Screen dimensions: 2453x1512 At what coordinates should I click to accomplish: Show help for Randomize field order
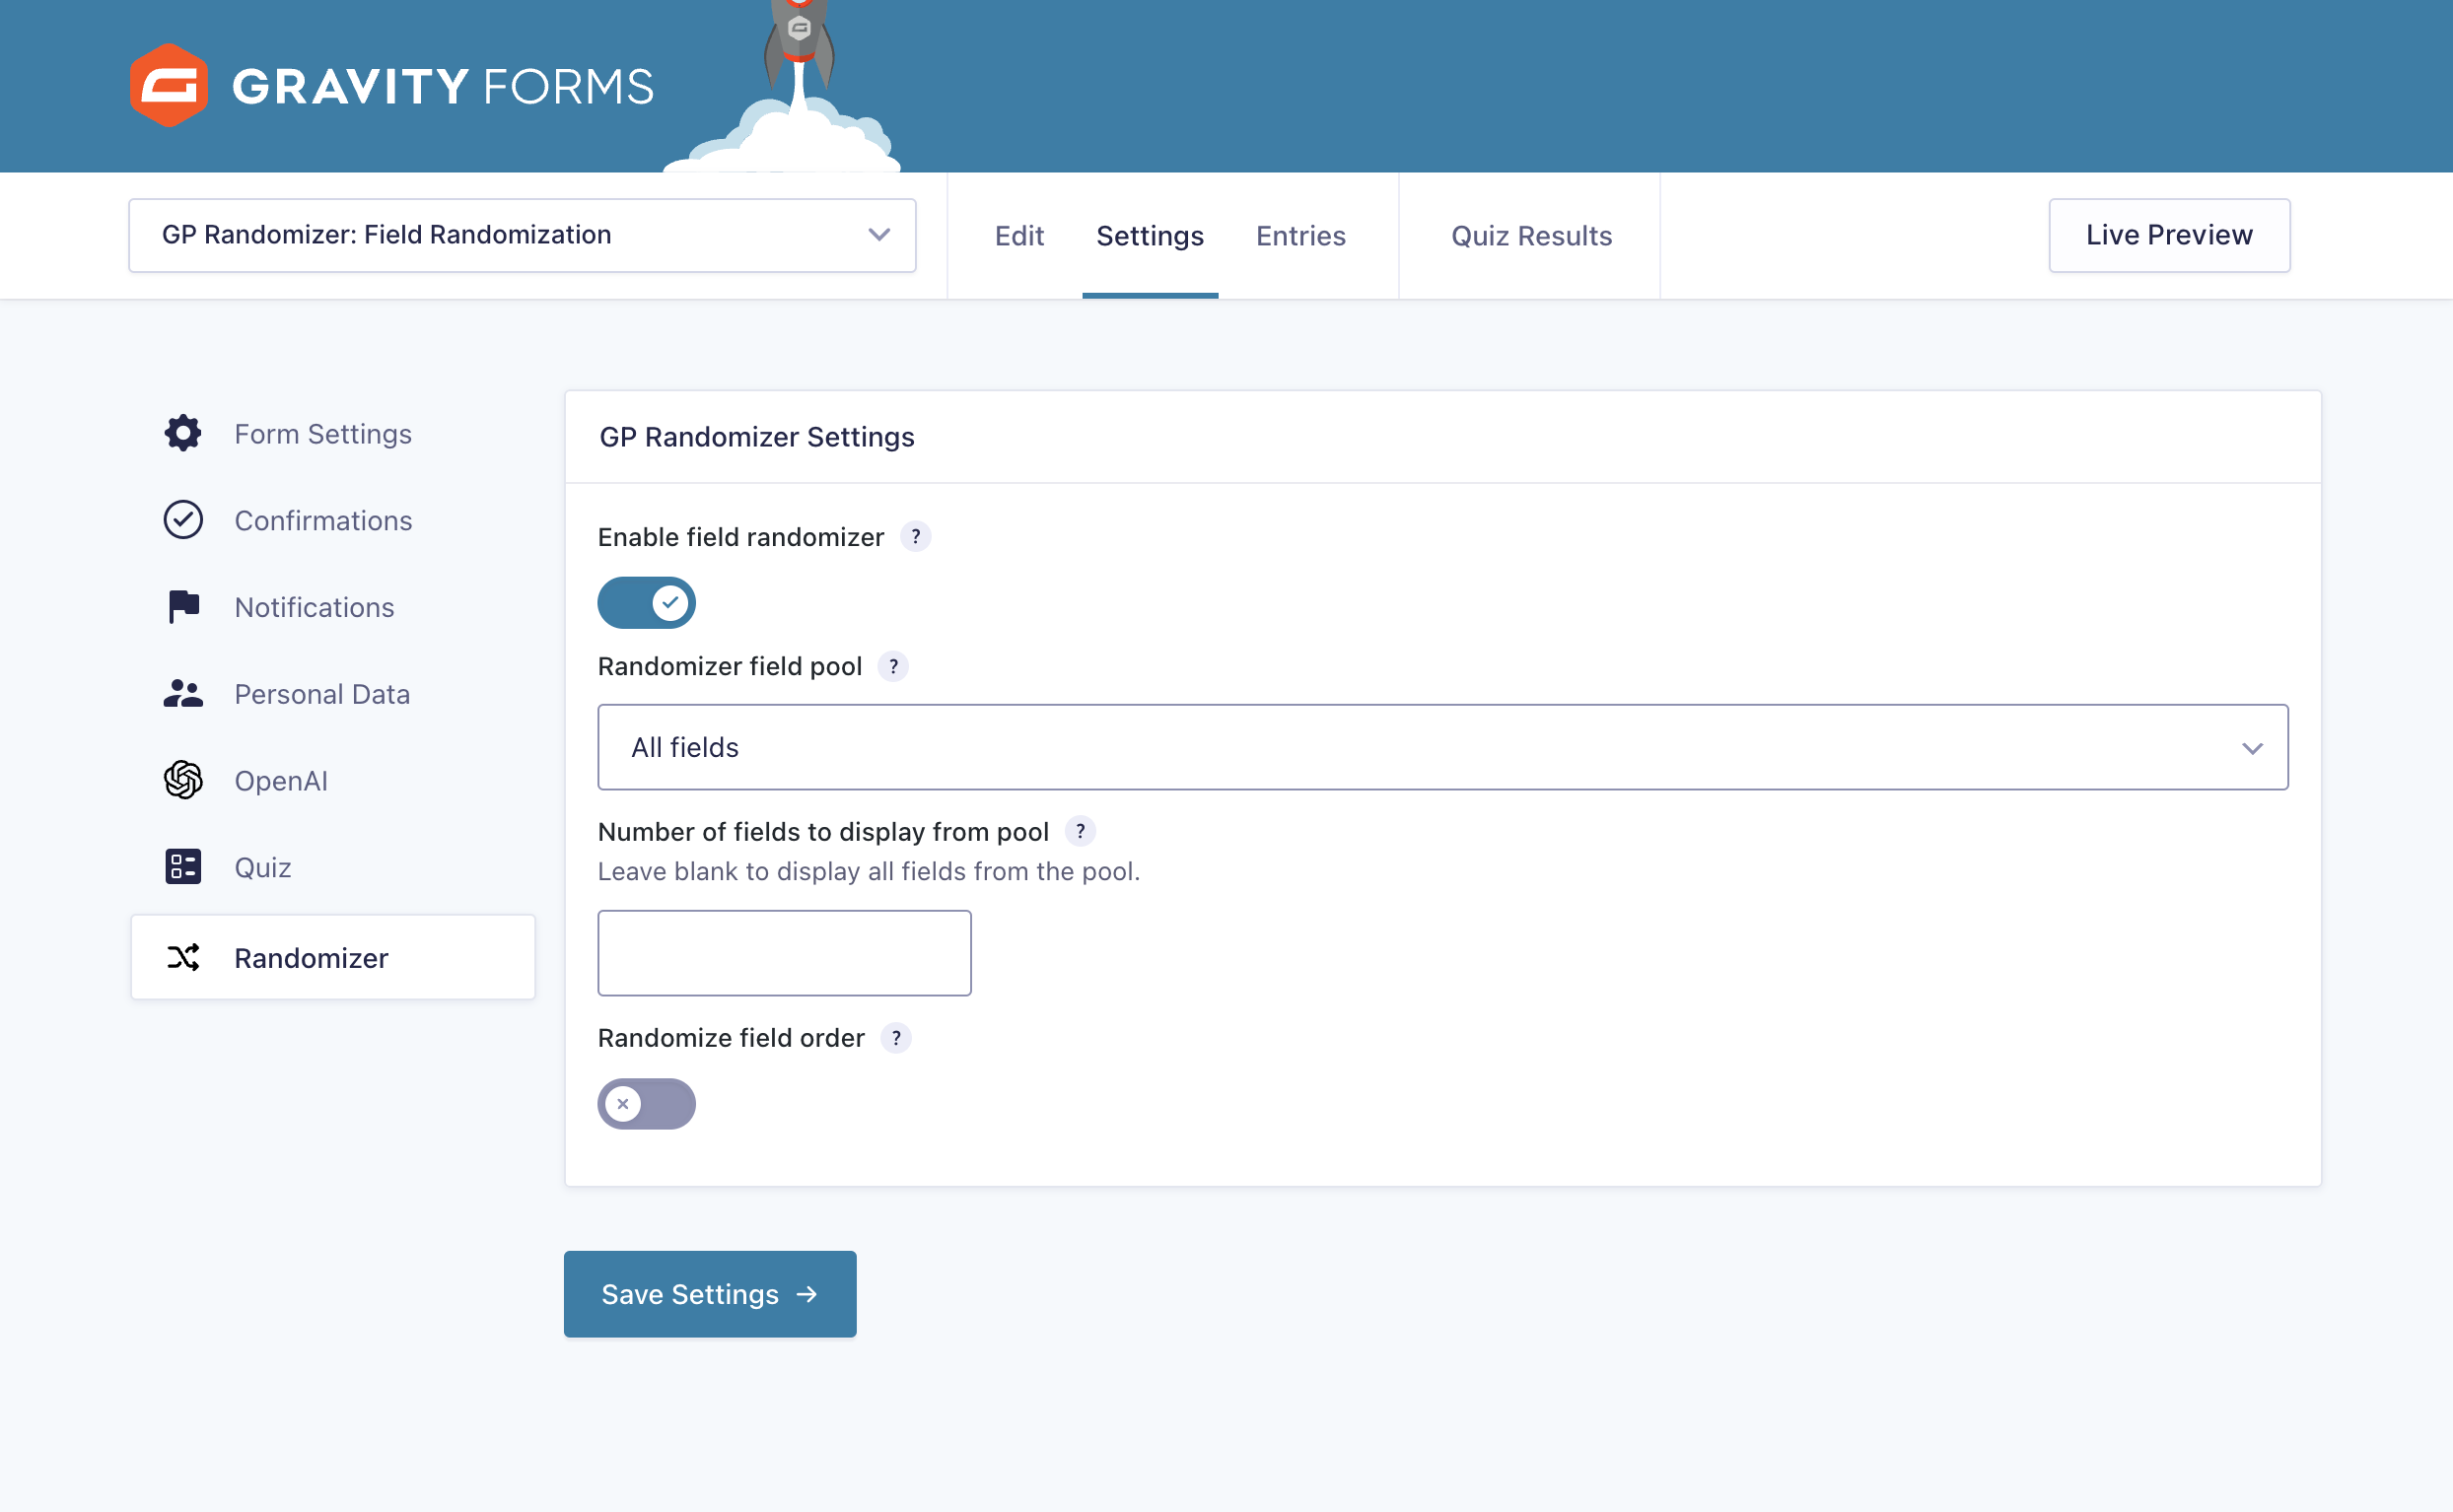point(896,1038)
